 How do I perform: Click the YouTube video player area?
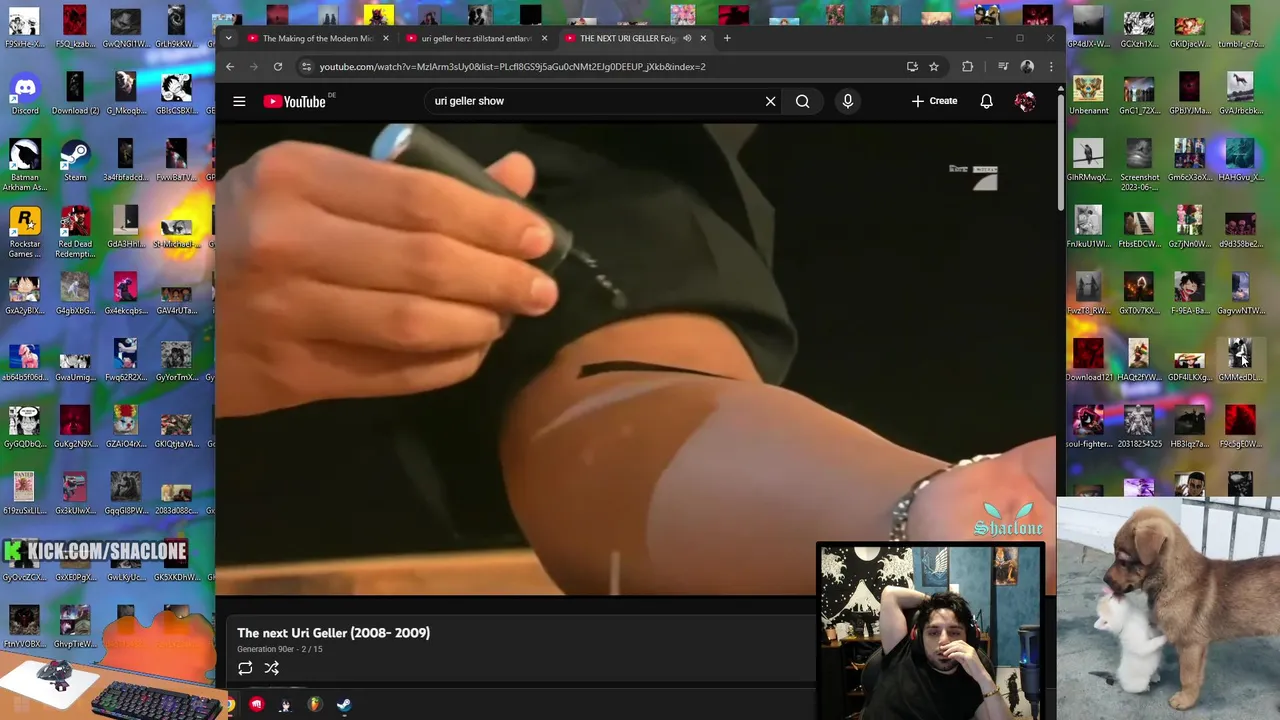pos(635,358)
